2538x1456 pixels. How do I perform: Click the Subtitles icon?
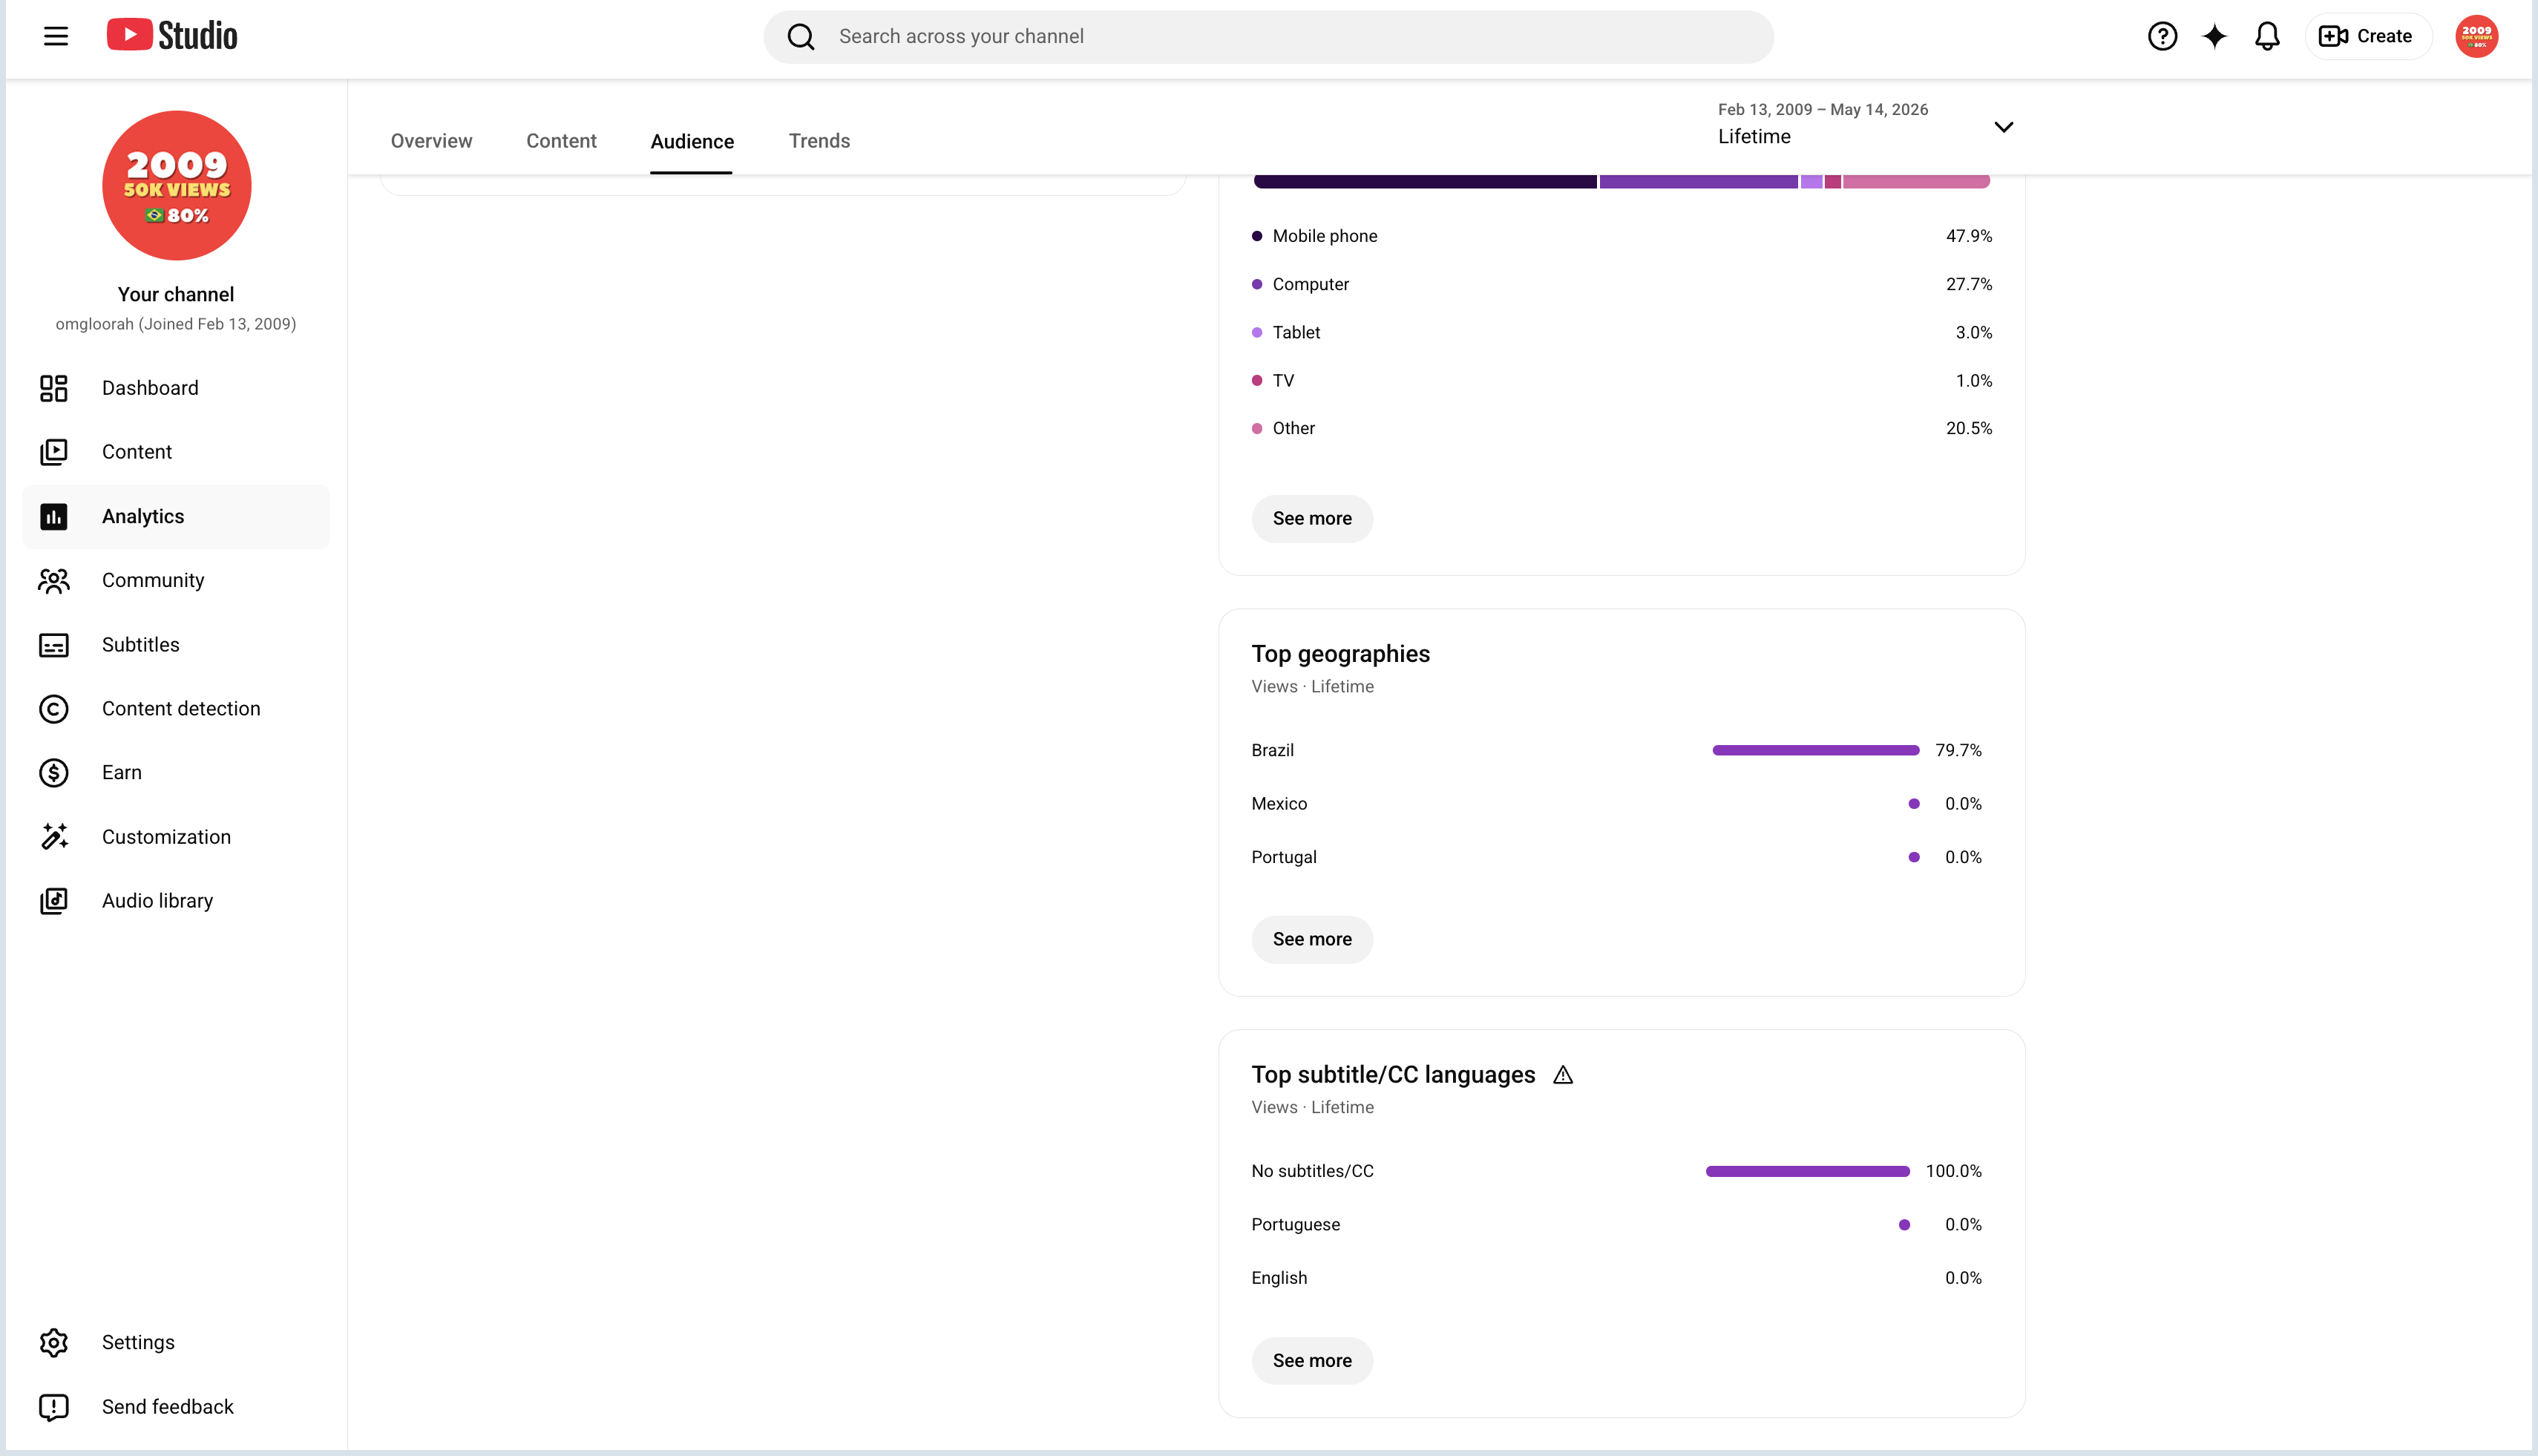click(54, 645)
